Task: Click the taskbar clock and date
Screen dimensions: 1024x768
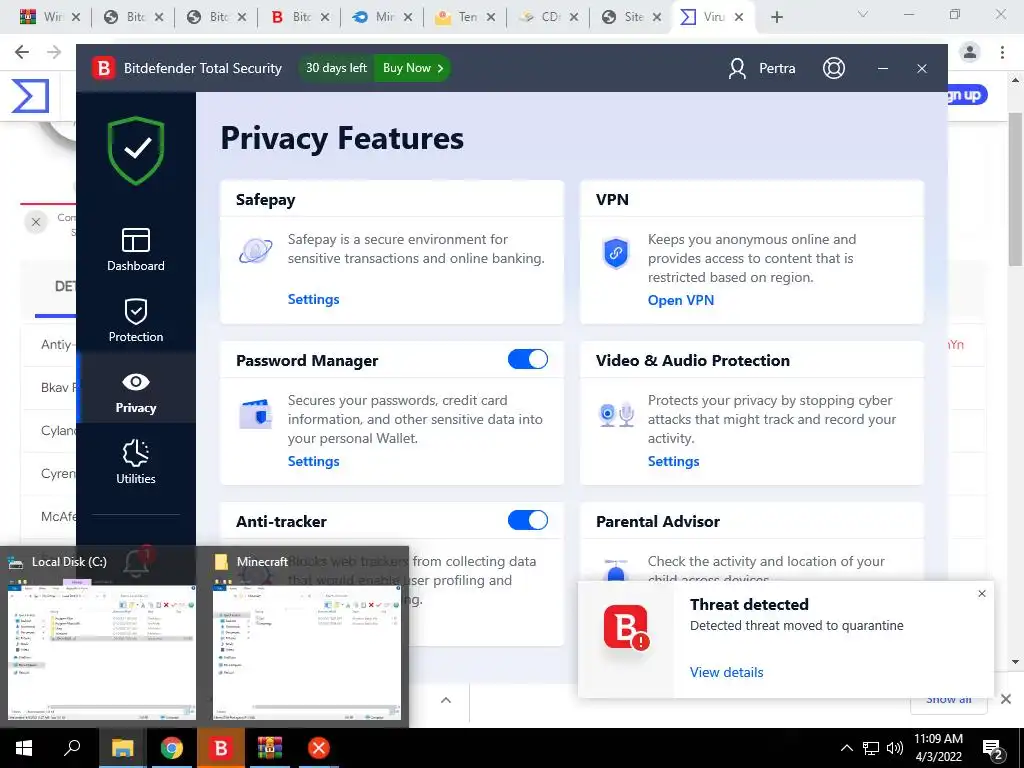Action: pyautogui.click(x=938, y=748)
